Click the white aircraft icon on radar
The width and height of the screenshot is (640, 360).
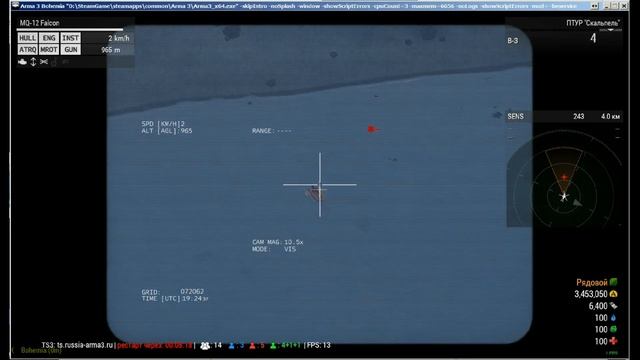coord(564,197)
